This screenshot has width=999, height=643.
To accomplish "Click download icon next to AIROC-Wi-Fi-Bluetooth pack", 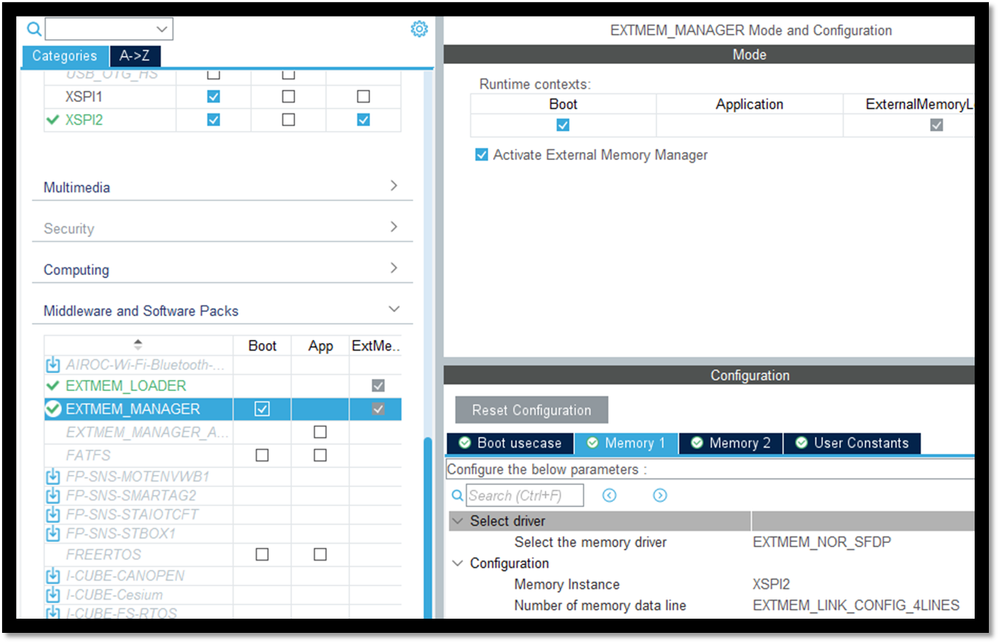I will point(53,365).
